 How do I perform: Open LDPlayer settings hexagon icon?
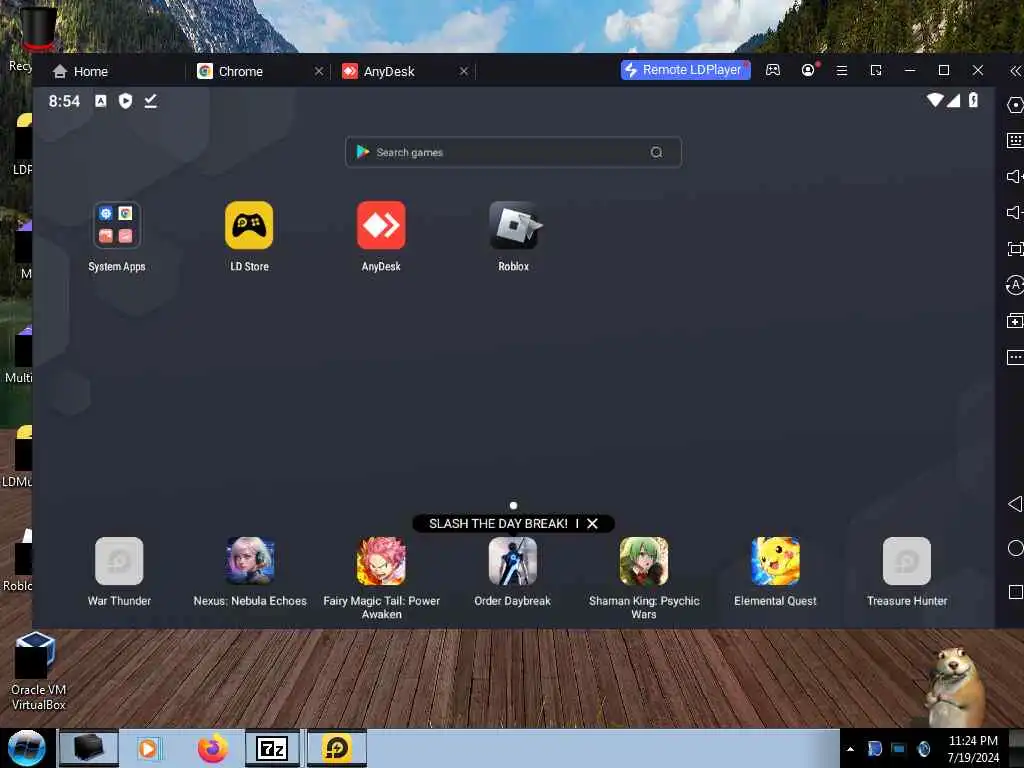click(1015, 105)
